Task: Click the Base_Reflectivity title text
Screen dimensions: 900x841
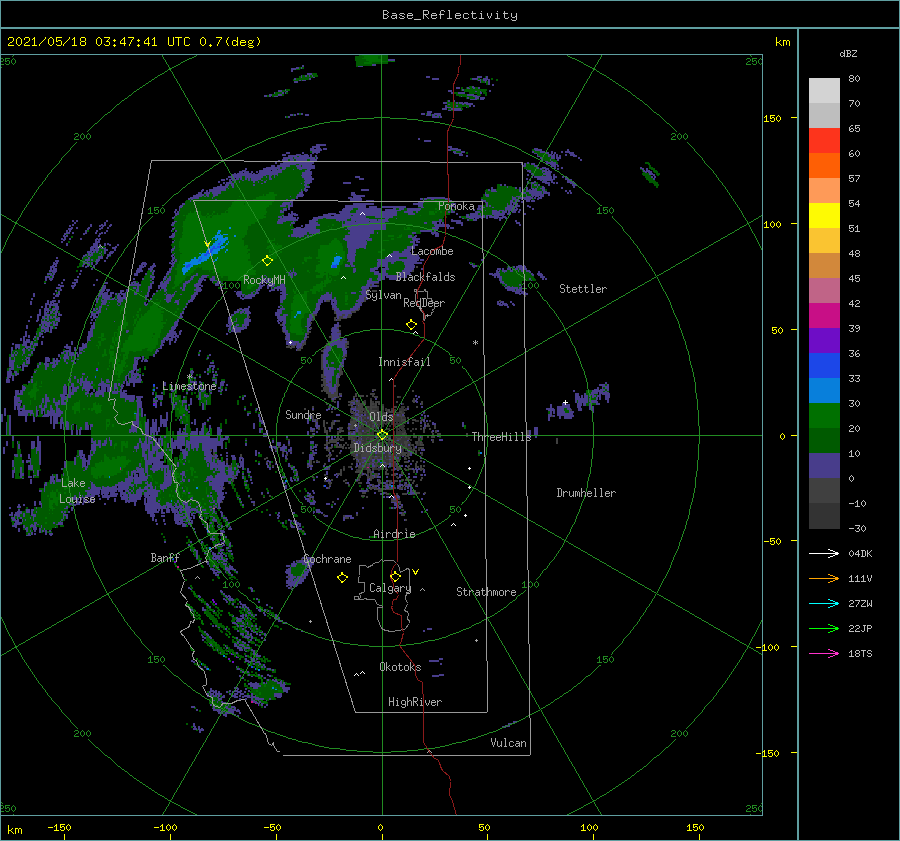Action: click(x=450, y=15)
